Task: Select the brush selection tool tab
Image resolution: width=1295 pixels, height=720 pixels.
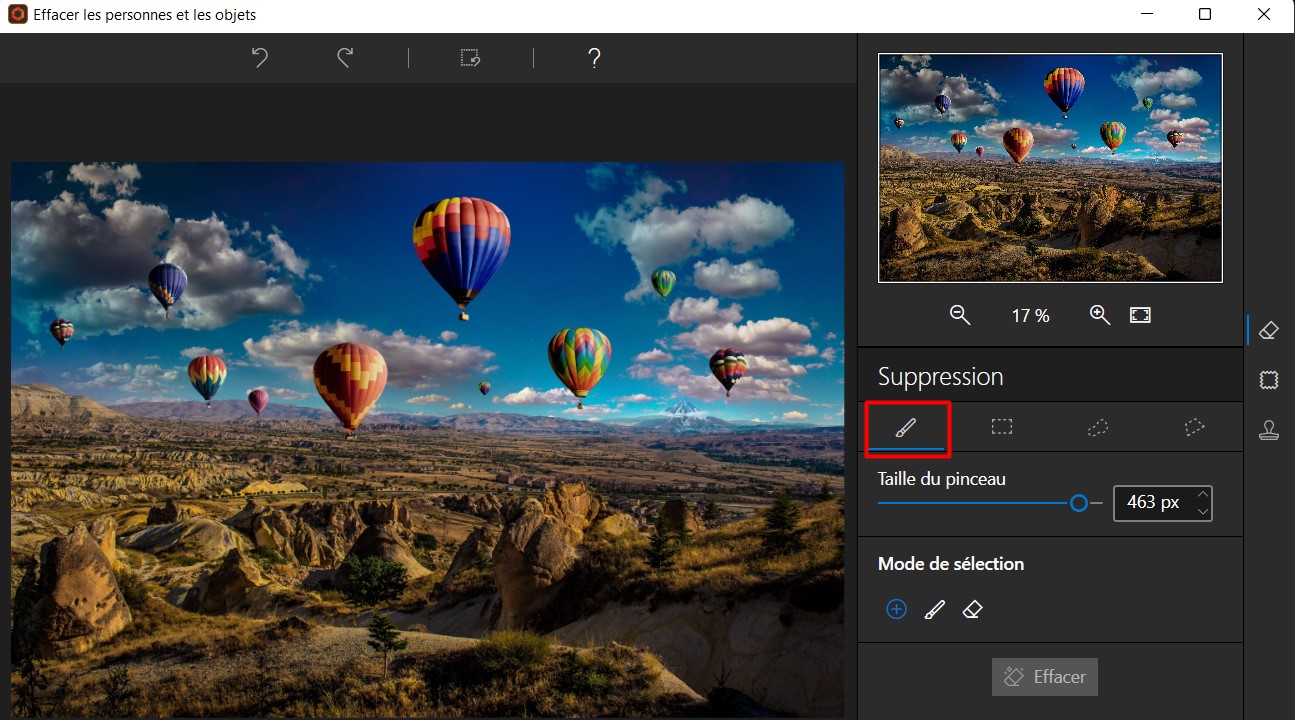Action: pos(905,427)
